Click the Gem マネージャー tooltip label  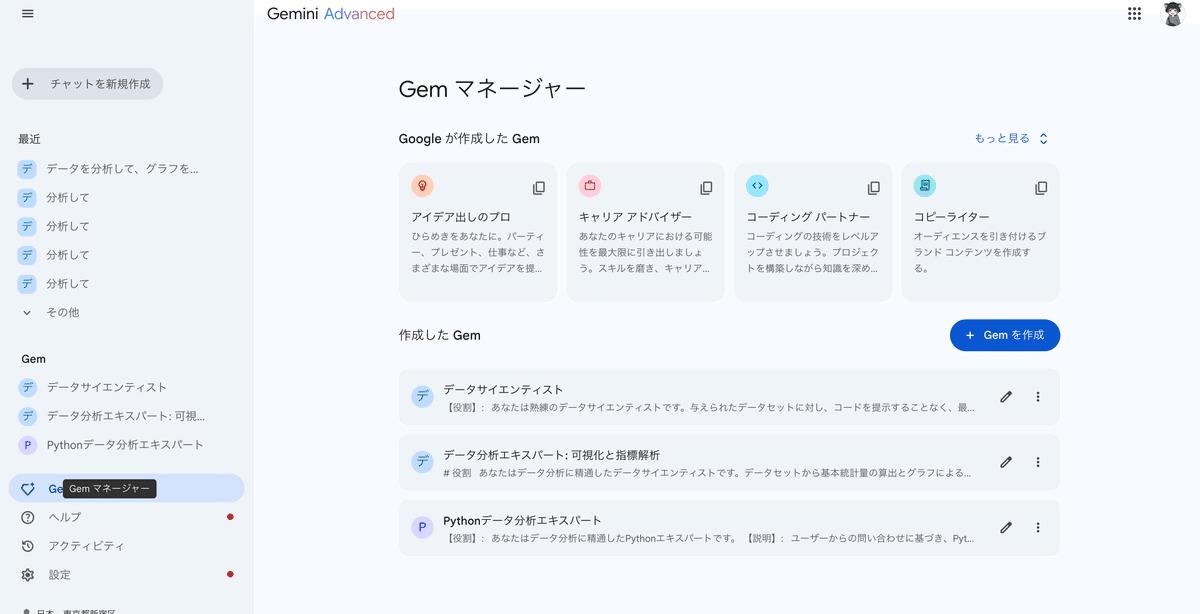click(x=110, y=488)
